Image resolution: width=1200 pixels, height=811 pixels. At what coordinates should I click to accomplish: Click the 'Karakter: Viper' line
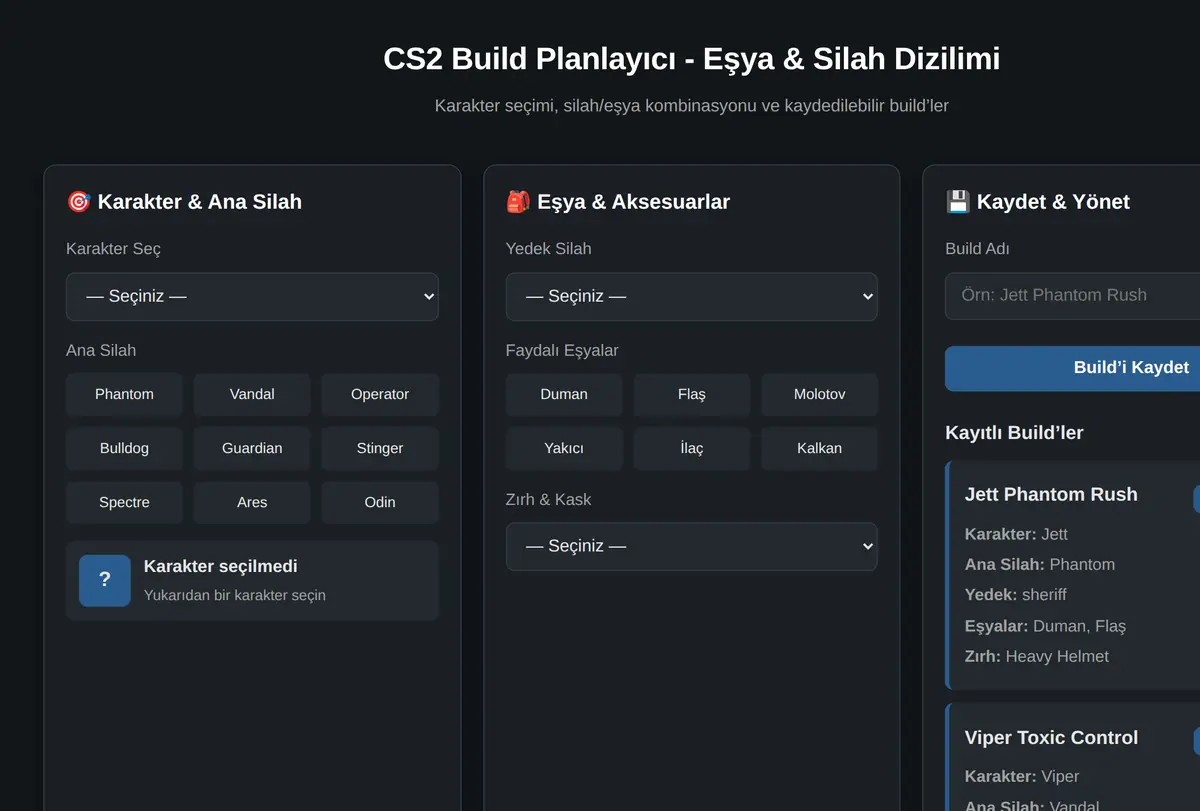click(x=1022, y=777)
